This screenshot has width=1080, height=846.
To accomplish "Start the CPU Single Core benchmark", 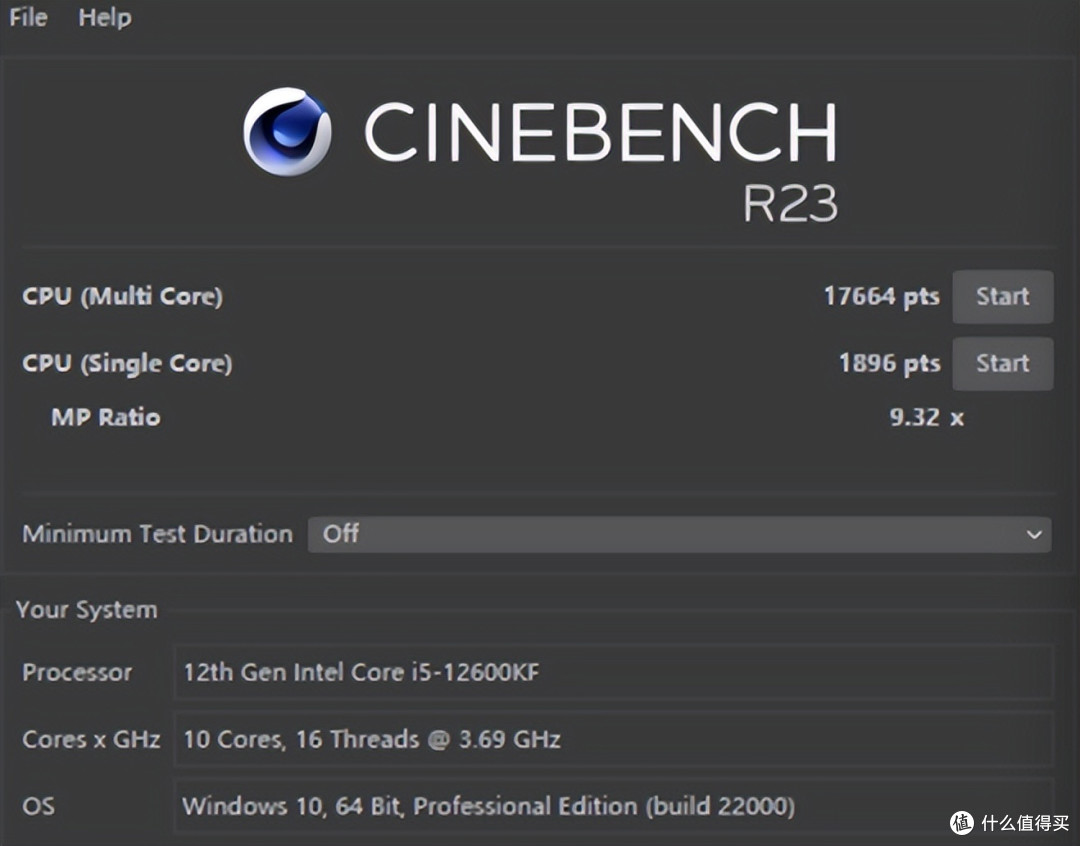I will click(x=1003, y=363).
